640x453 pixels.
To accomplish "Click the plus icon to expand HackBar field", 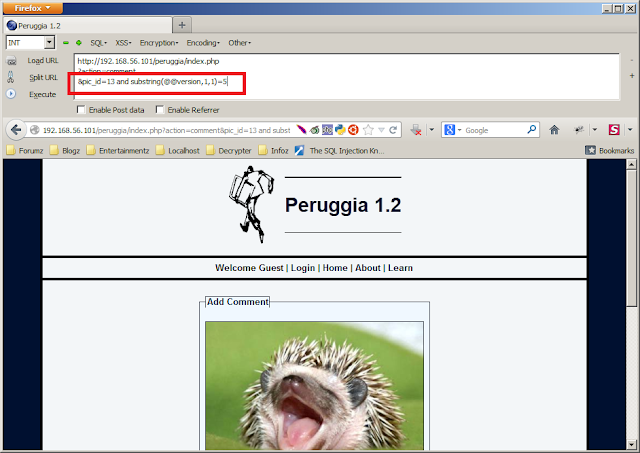I will [x=632, y=76].
